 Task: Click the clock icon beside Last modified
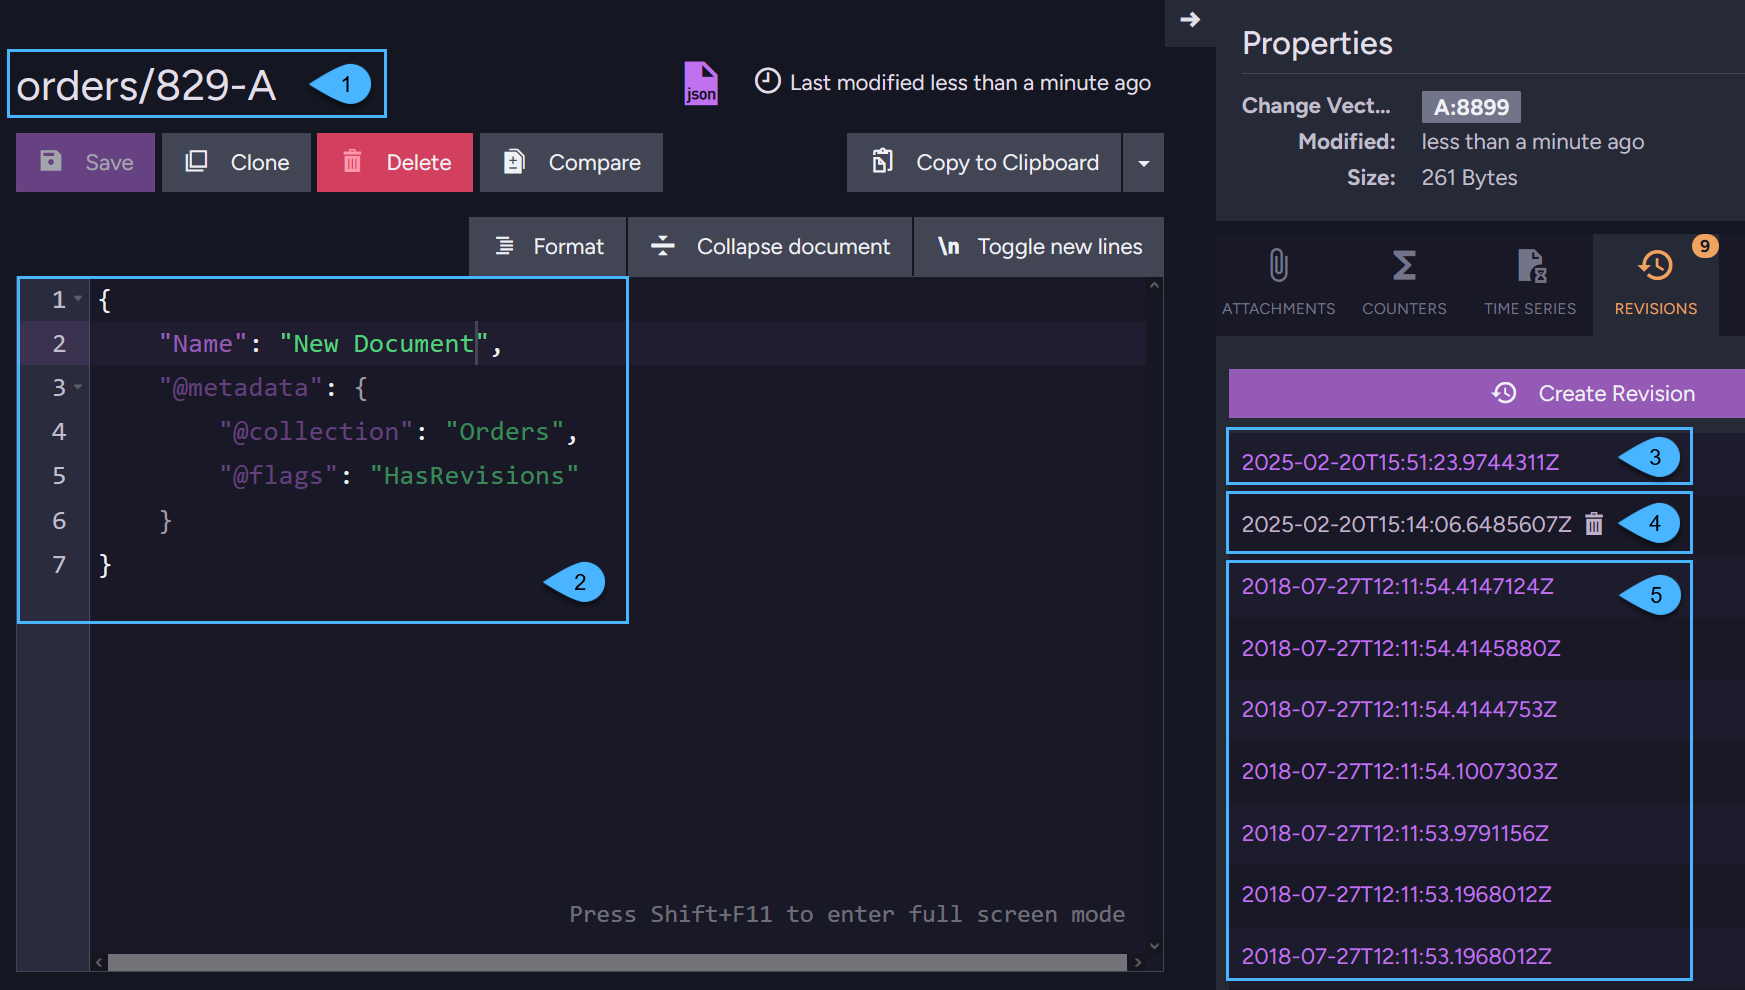[767, 81]
